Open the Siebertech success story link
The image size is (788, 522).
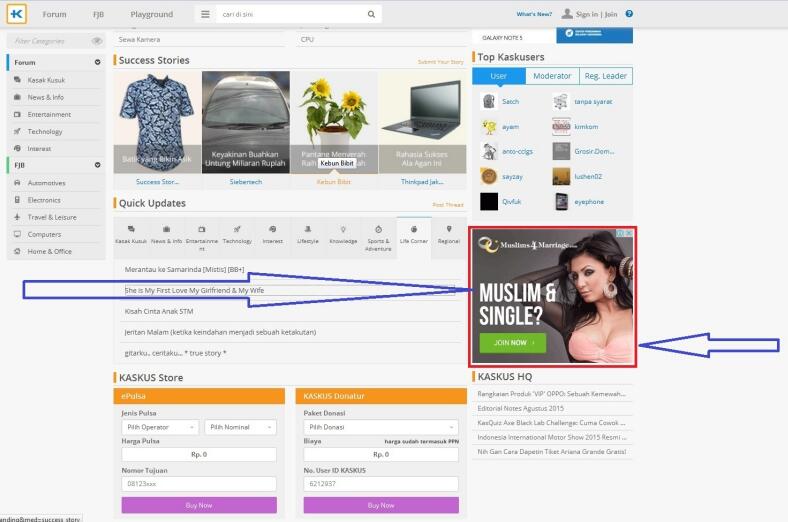pyautogui.click(x=246, y=182)
